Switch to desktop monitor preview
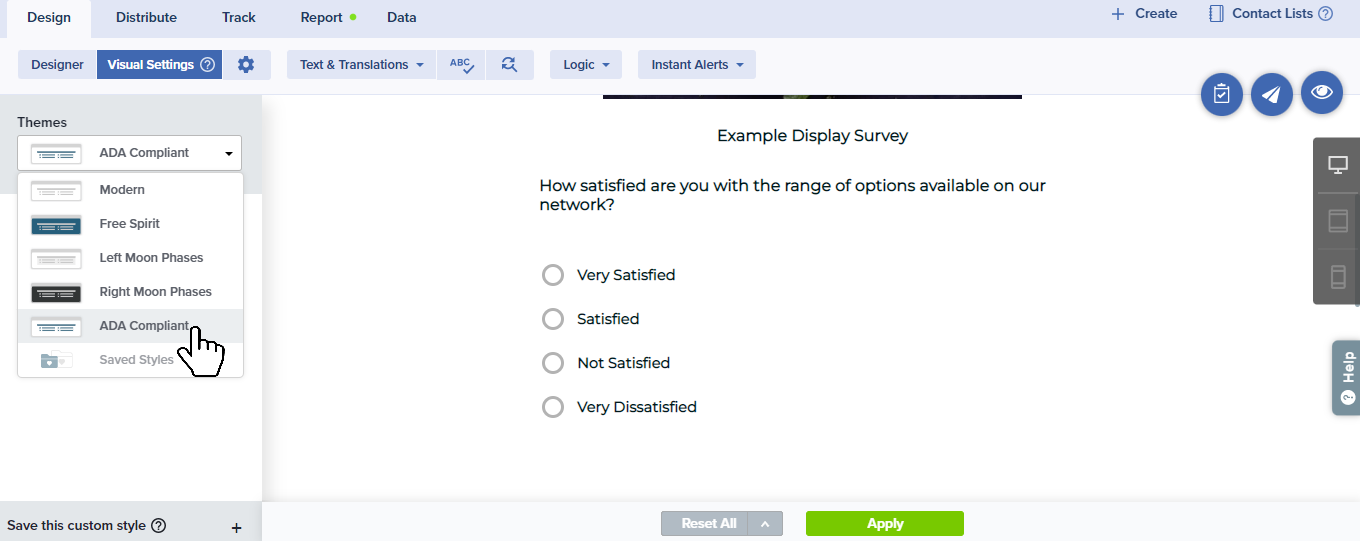The width and height of the screenshot is (1360, 541). tap(1337, 165)
